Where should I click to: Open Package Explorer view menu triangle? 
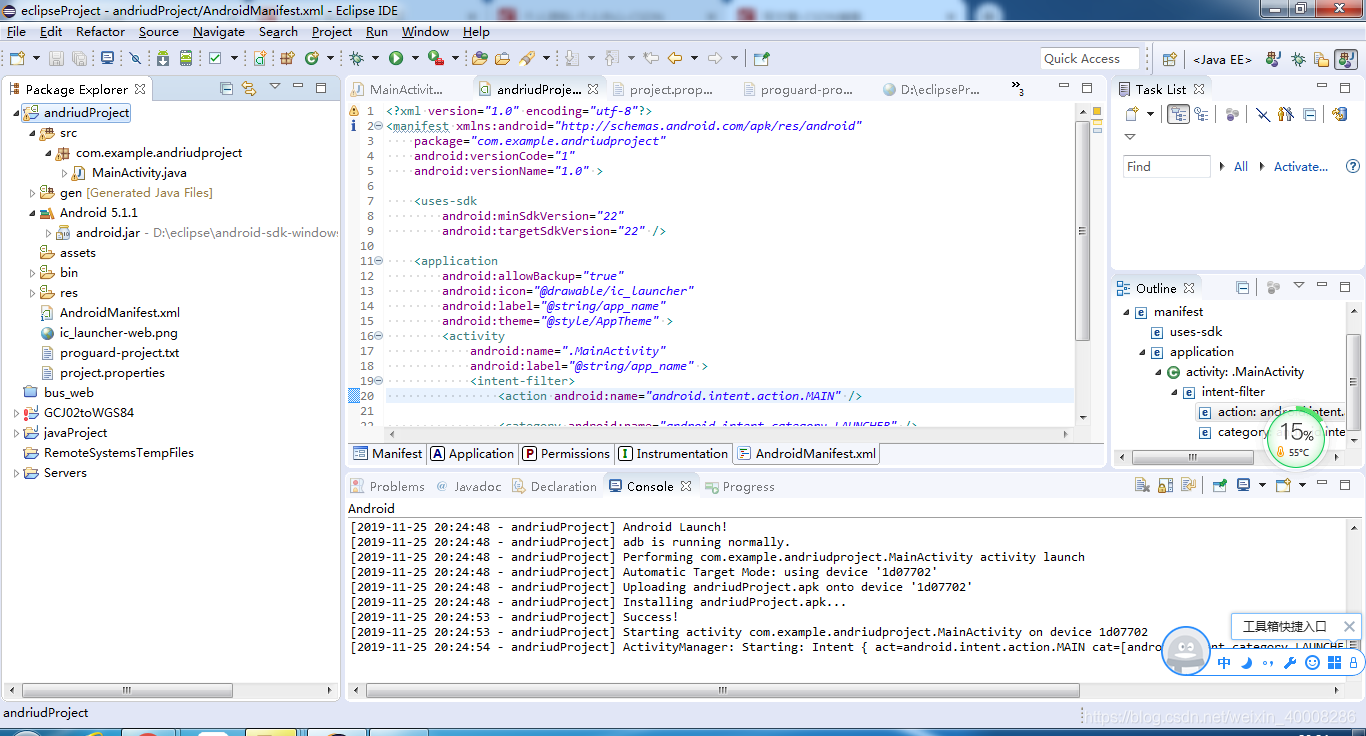(x=275, y=87)
